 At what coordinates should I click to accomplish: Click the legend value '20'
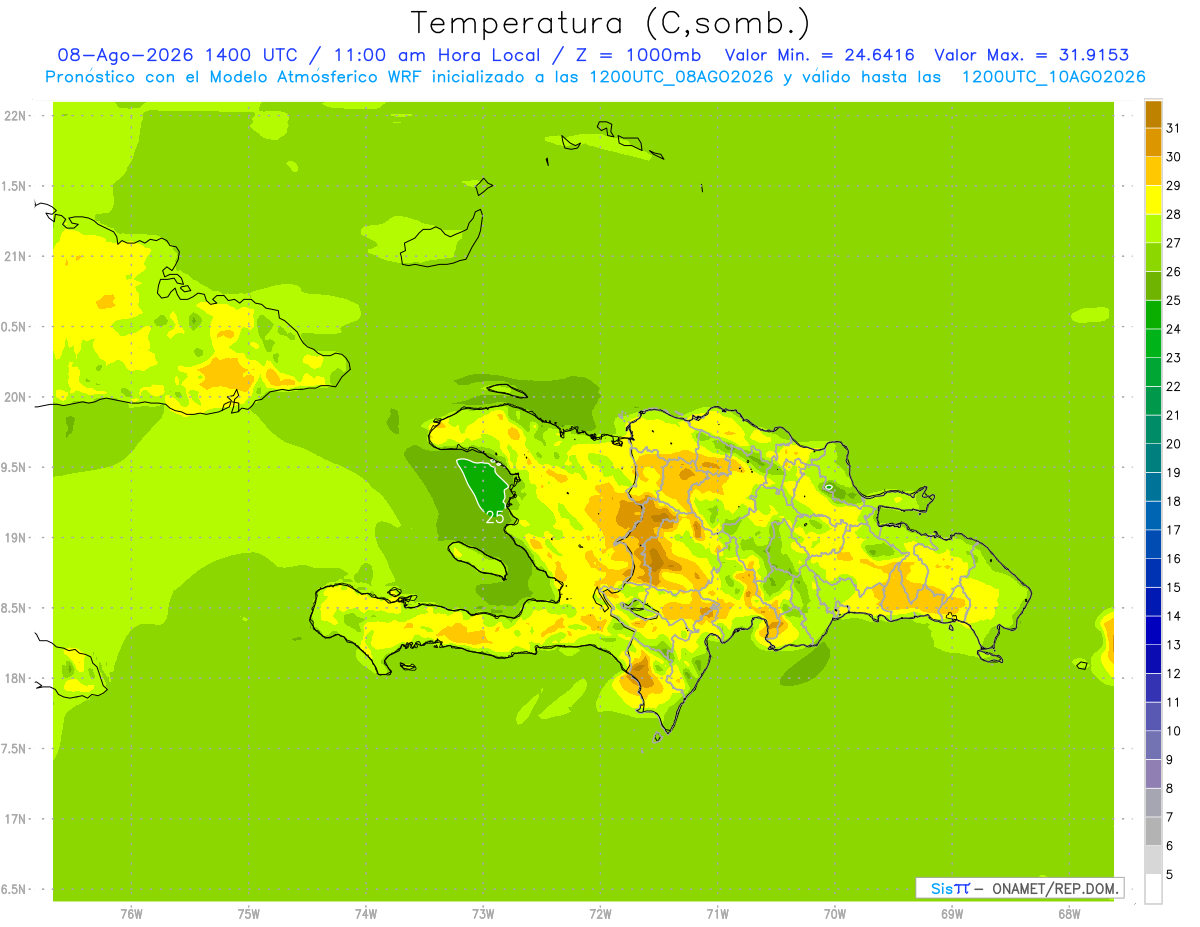click(1173, 444)
